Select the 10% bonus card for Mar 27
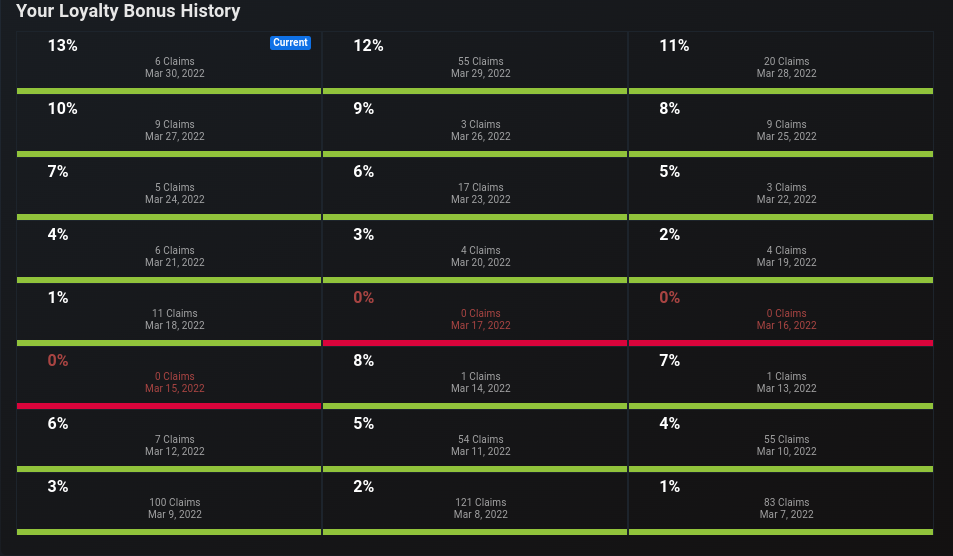953x556 pixels. coord(169,126)
